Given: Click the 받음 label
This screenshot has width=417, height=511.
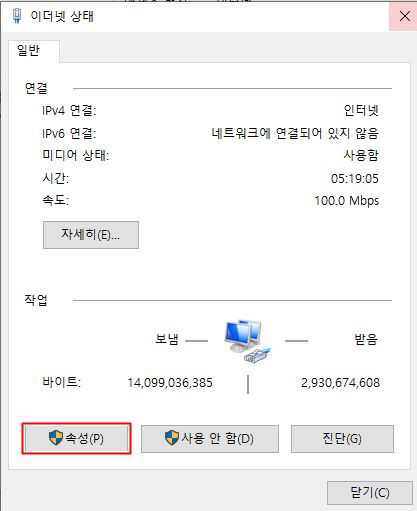Looking at the screenshot, I should click(x=366, y=340).
